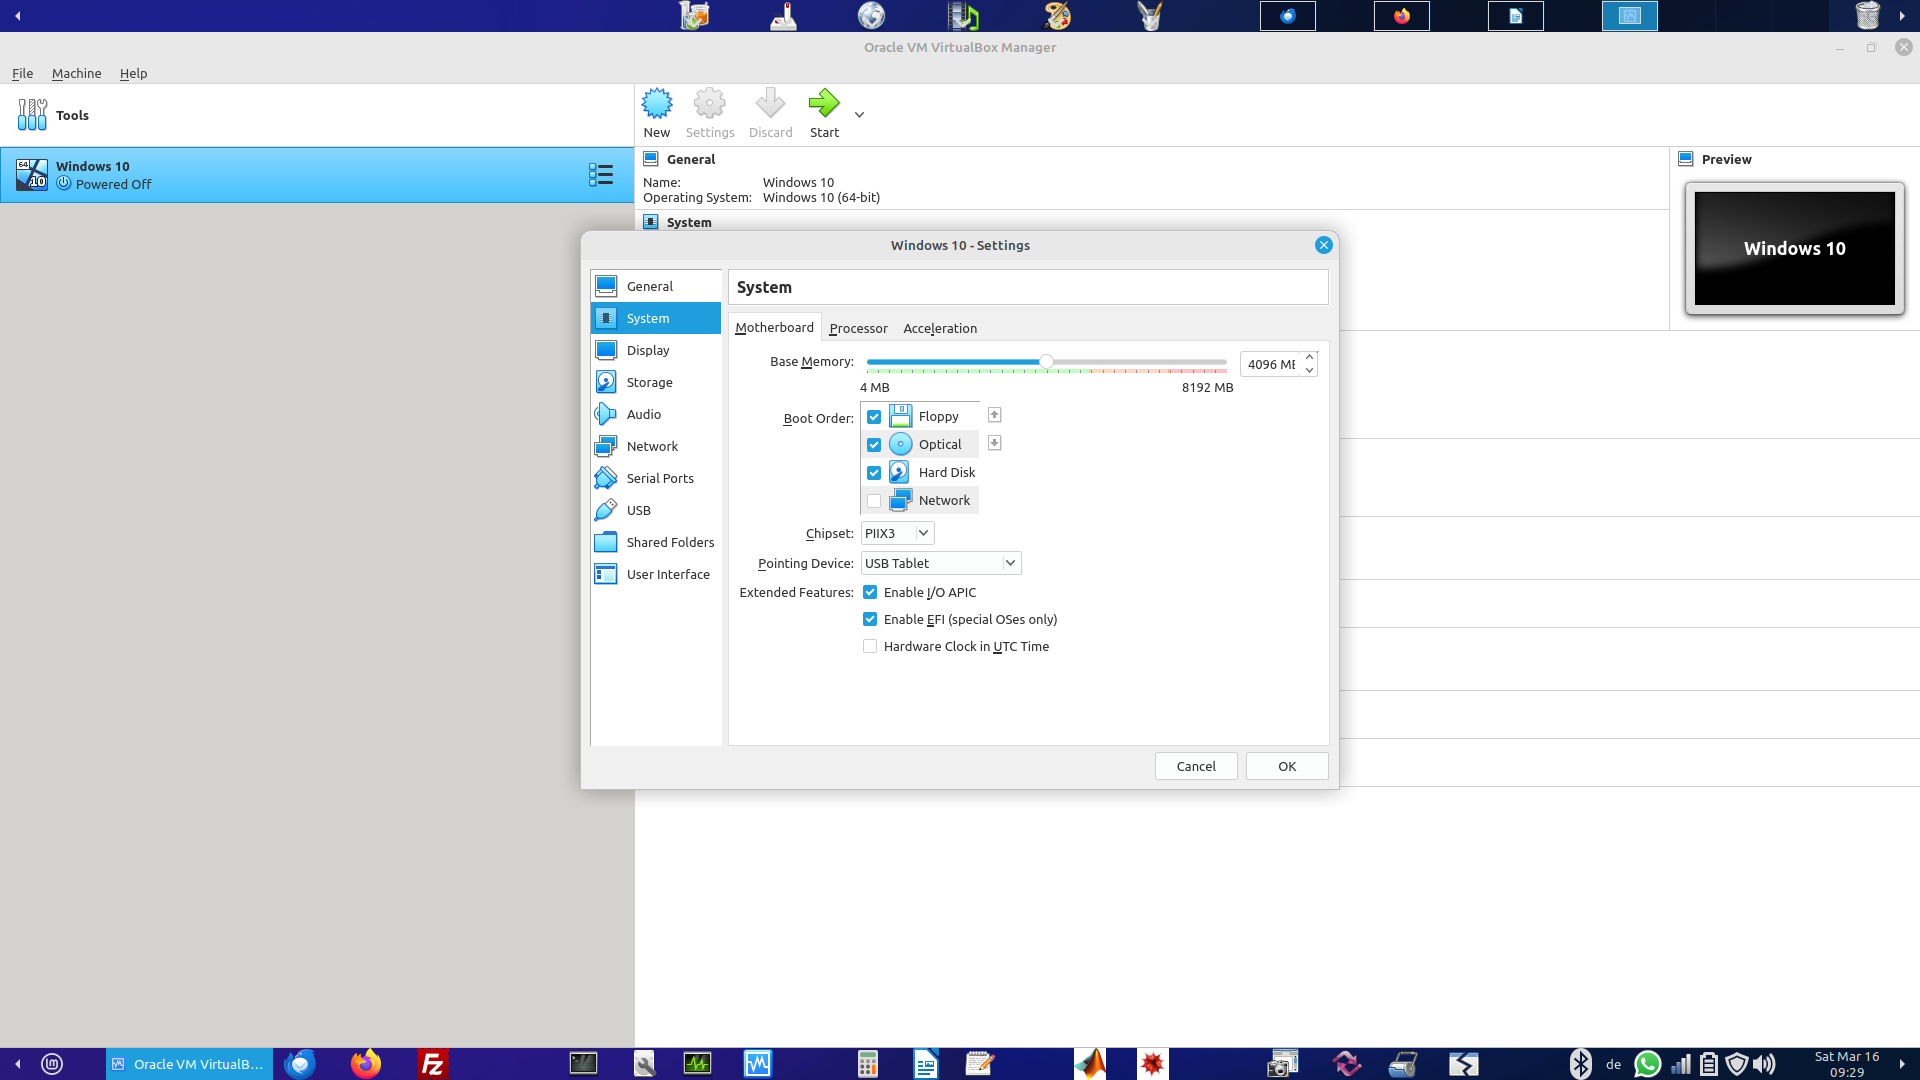1920x1080 pixels.
Task: Open the Pointing Device dropdown
Action: point(941,563)
